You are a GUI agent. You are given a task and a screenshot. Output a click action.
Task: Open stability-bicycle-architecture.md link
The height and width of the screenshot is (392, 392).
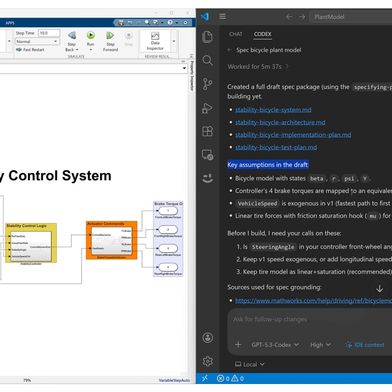tap(280, 122)
